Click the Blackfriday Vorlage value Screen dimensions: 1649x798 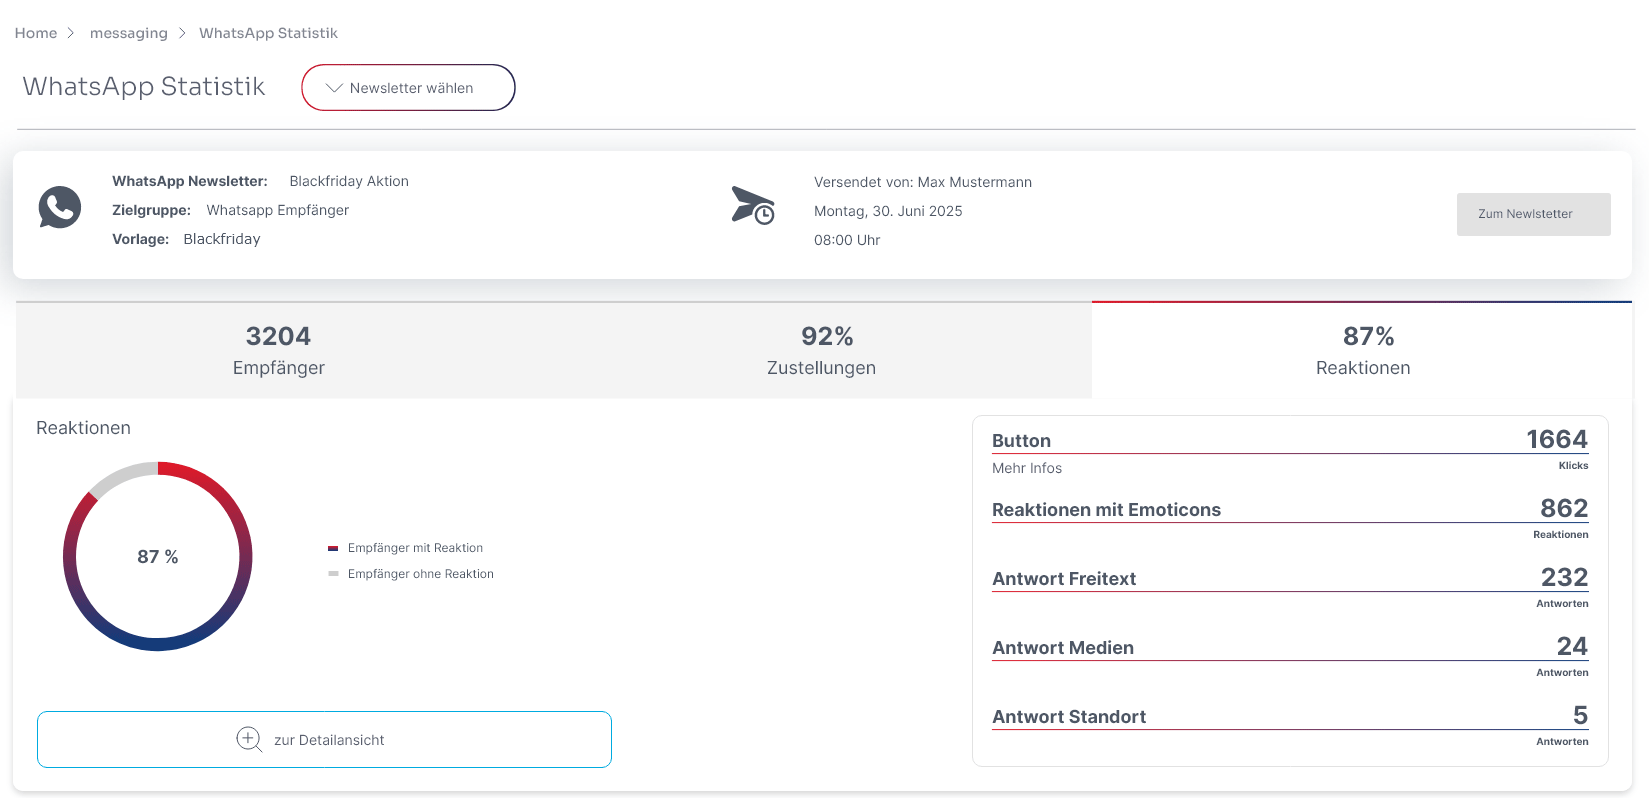click(x=222, y=239)
